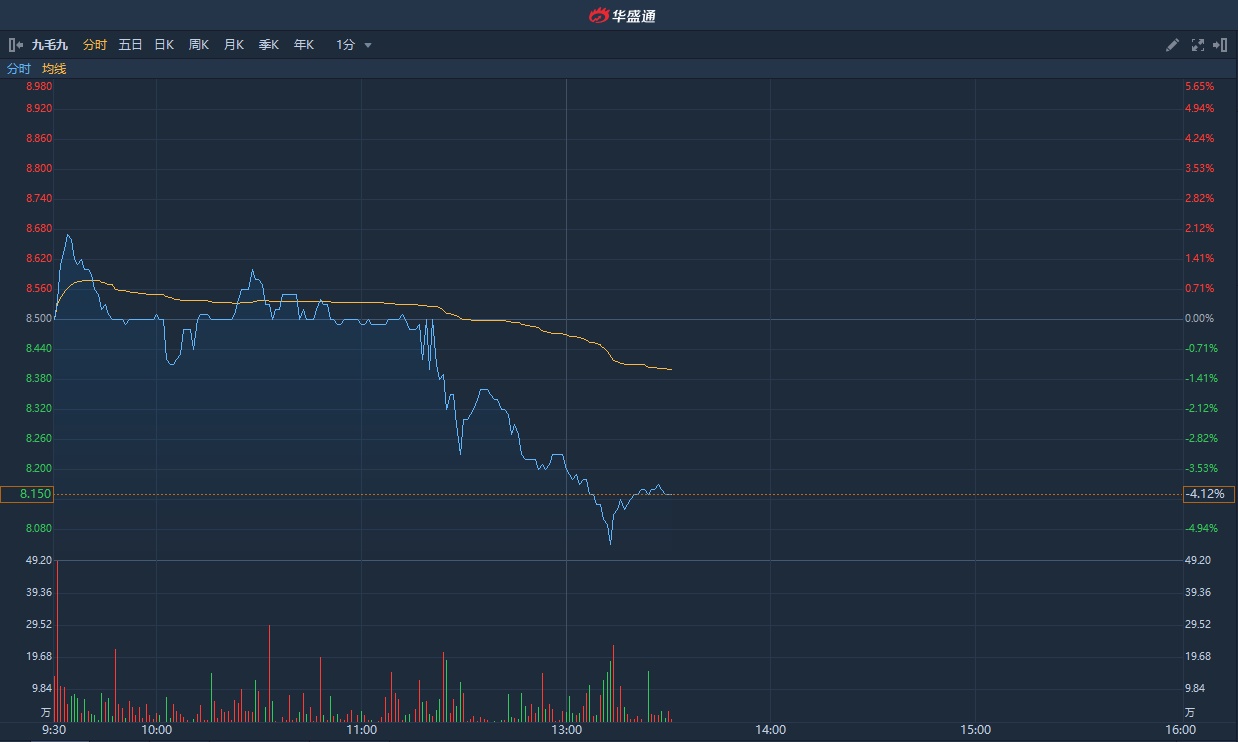Click the 13:00 vertical time marker line
Image resolution: width=1238 pixels, height=742 pixels.
pos(567,300)
